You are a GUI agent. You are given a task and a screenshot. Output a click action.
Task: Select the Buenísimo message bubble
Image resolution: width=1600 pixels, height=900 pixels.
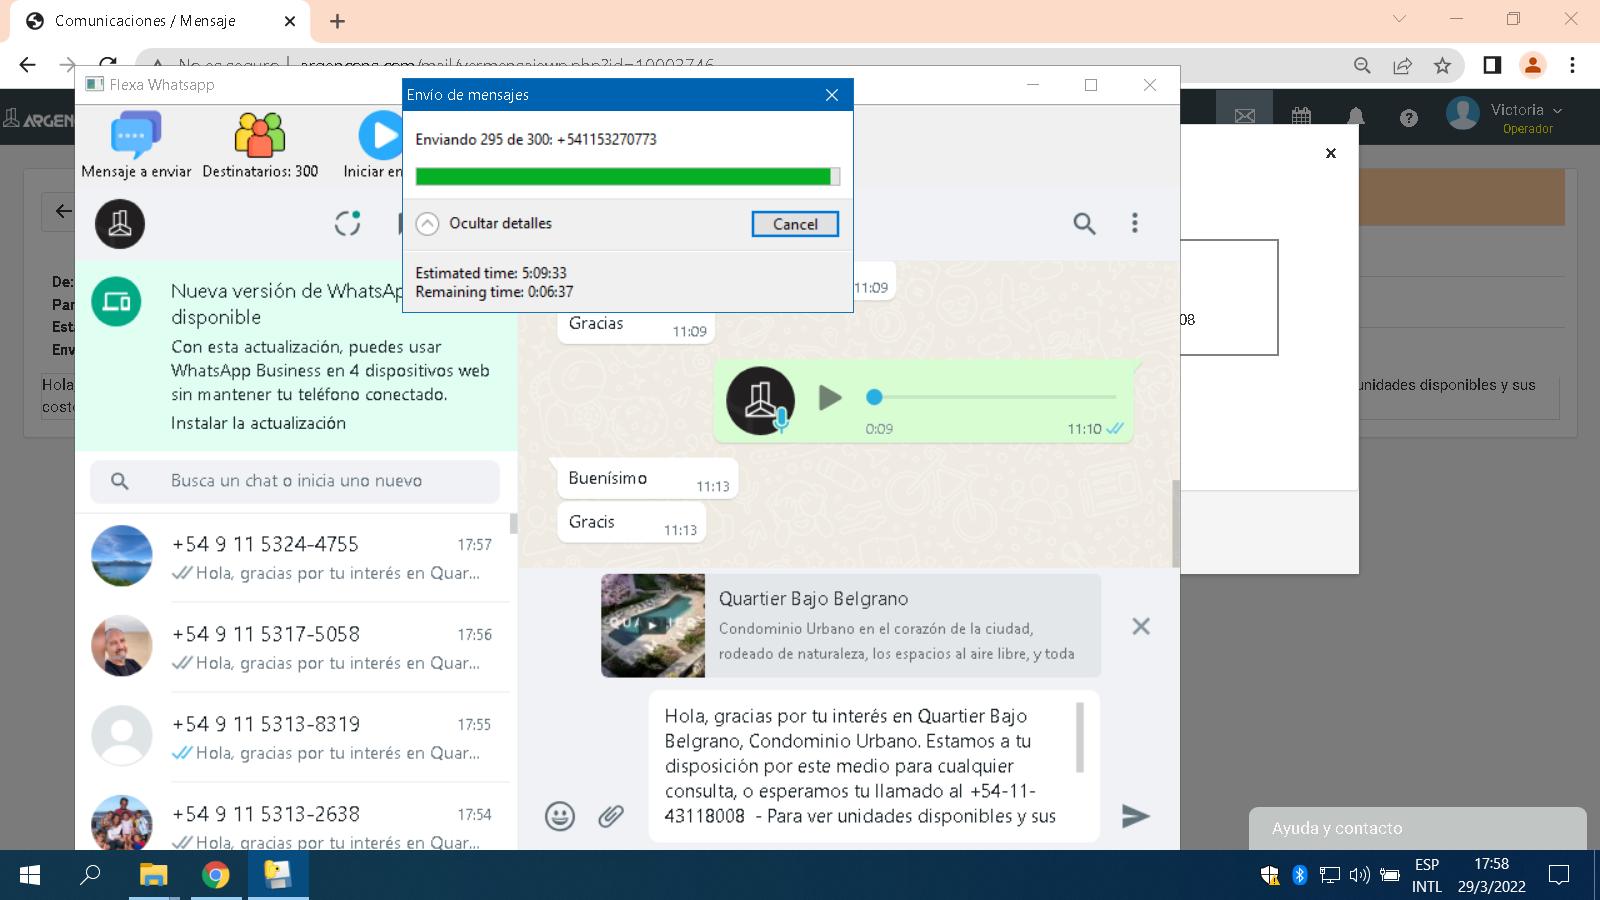[x=648, y=479]
